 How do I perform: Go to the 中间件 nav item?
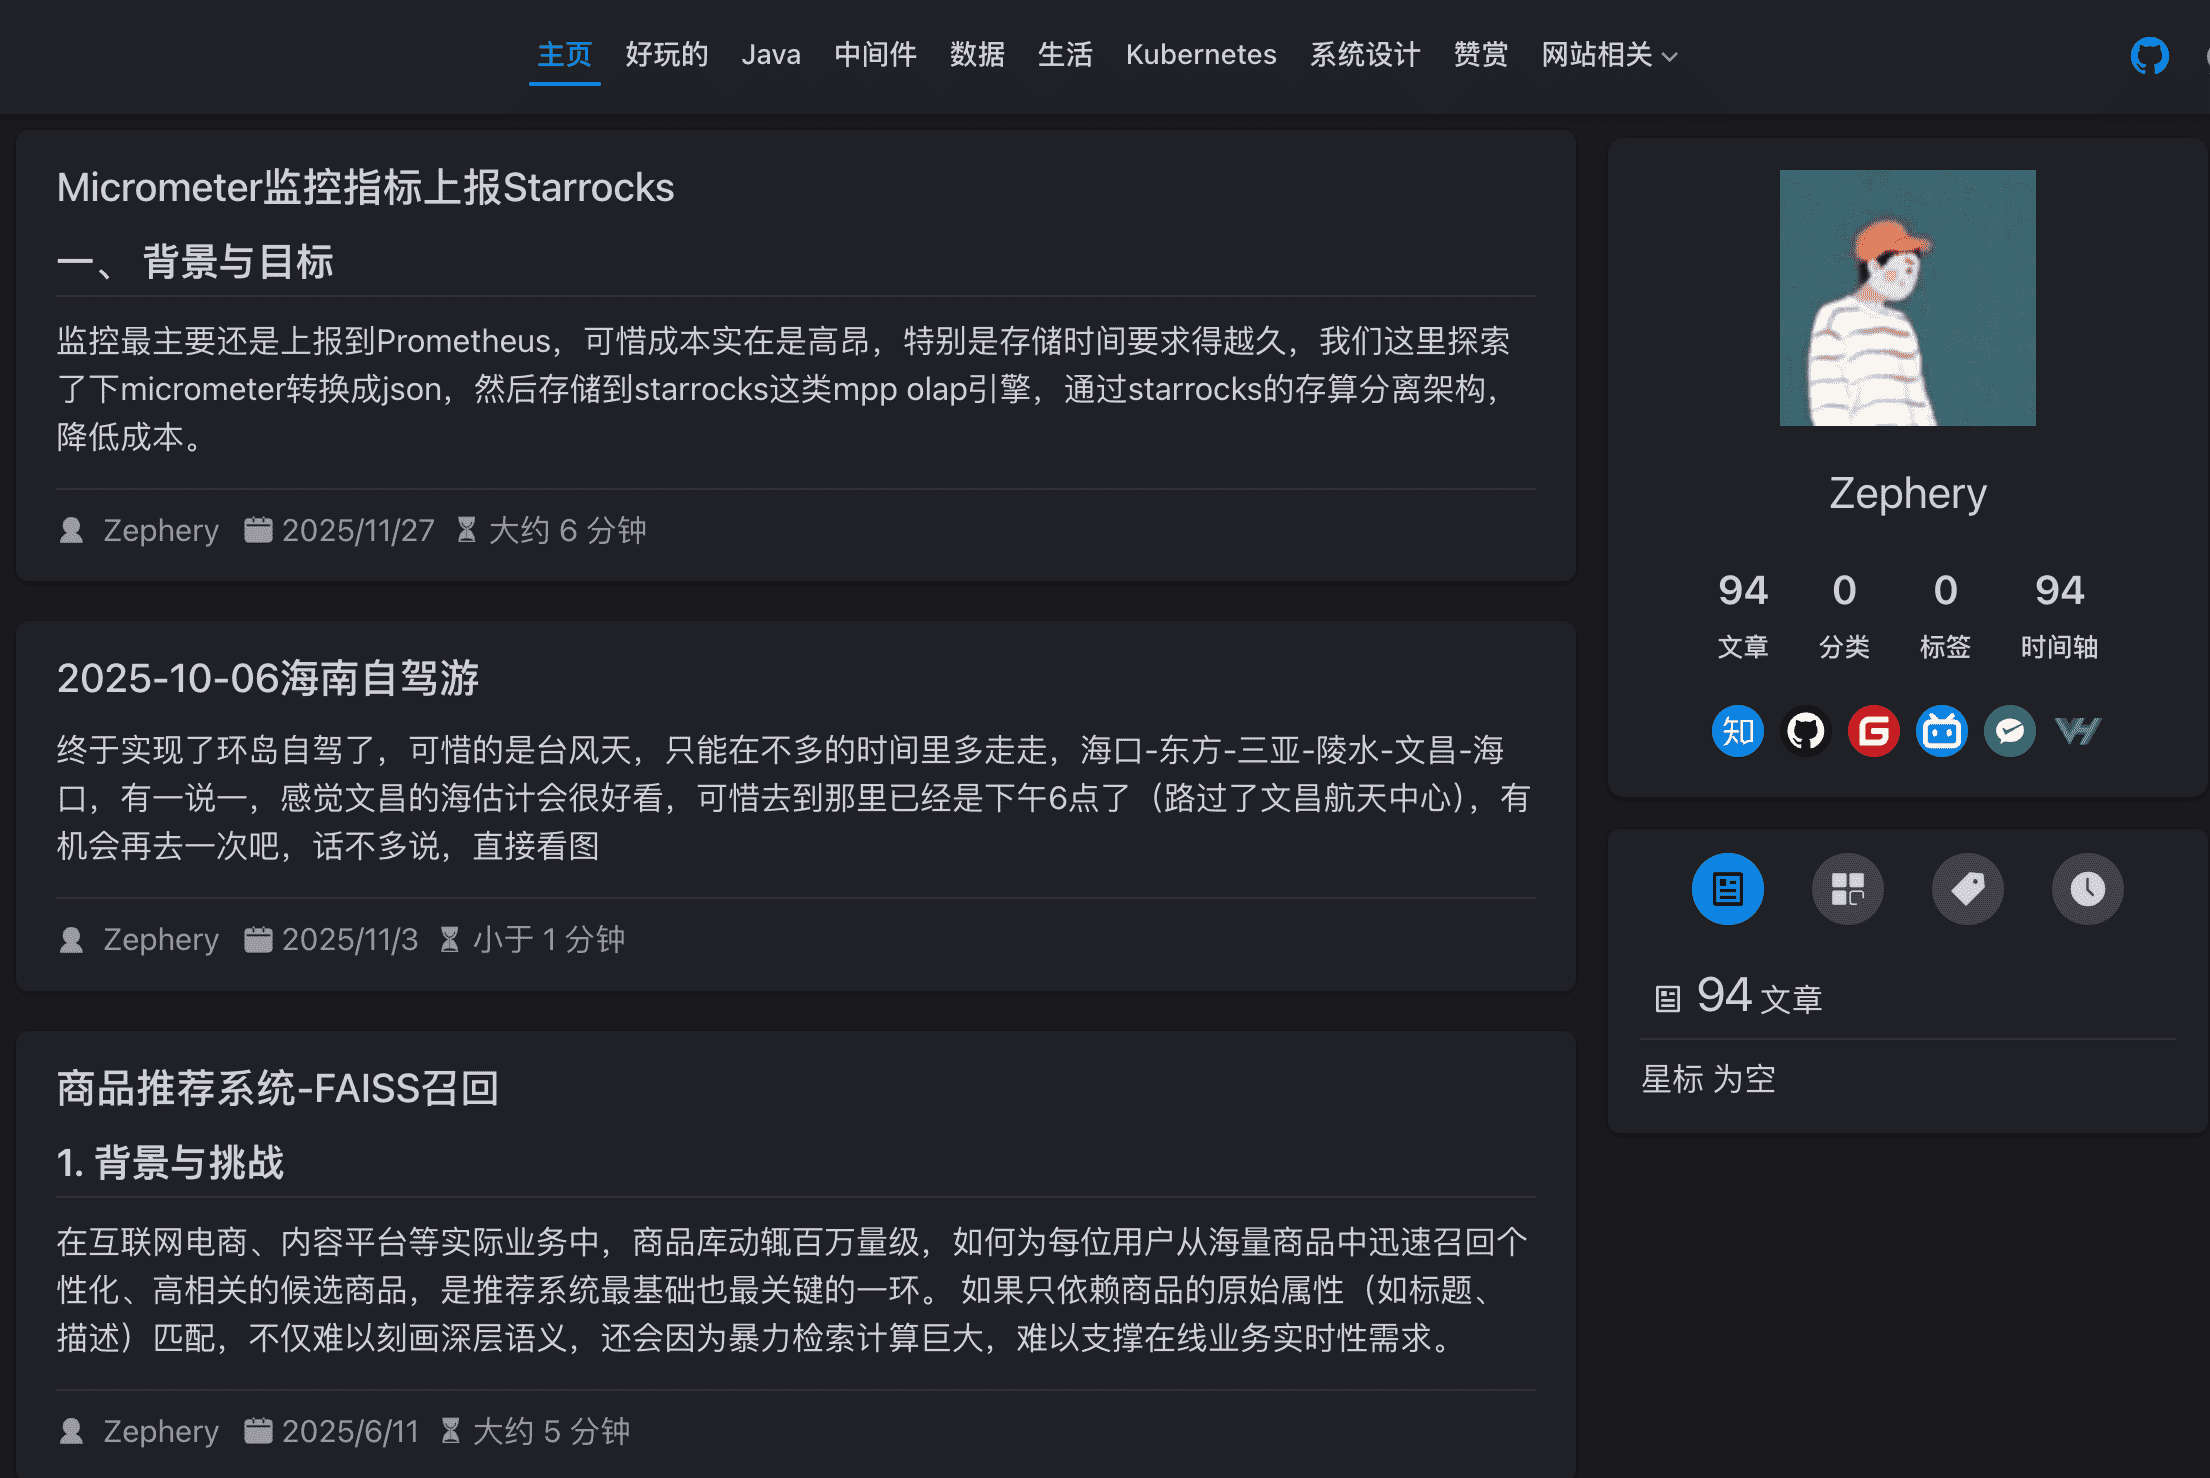click(x=875, y=55)
